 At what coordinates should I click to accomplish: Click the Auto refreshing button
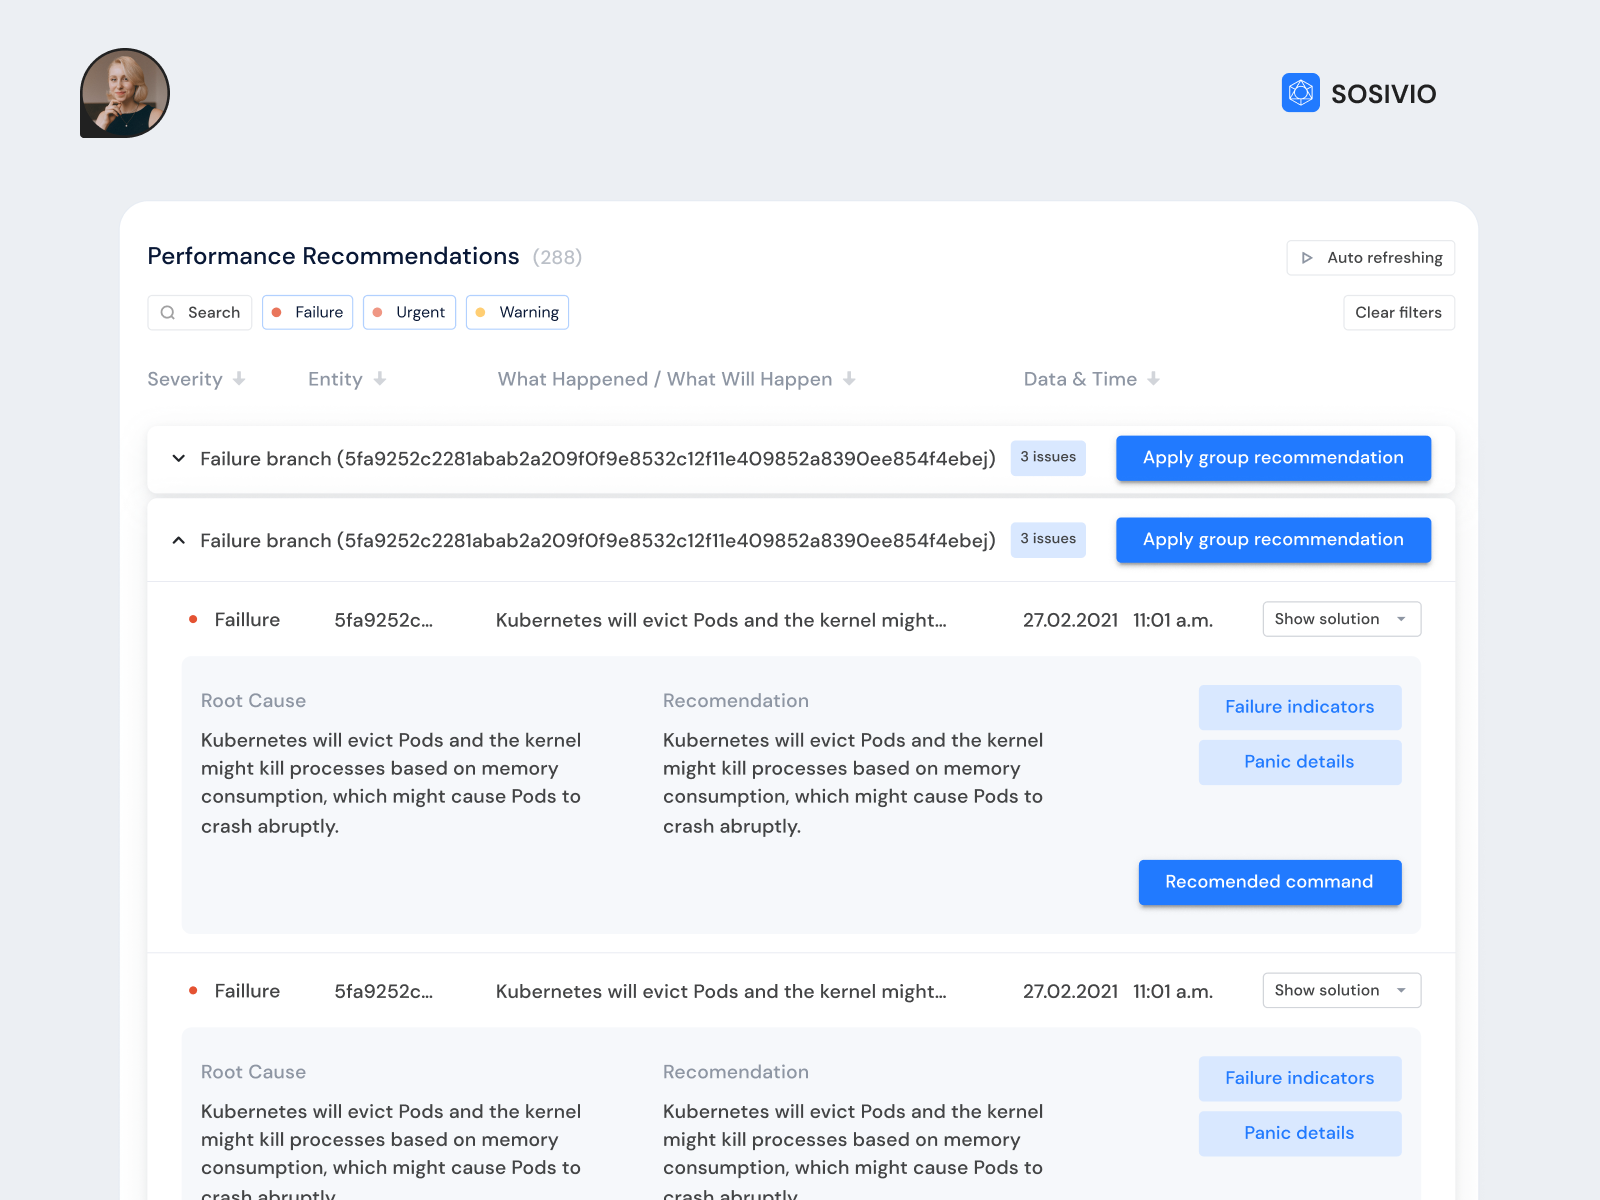click(x=1371, y=258)
